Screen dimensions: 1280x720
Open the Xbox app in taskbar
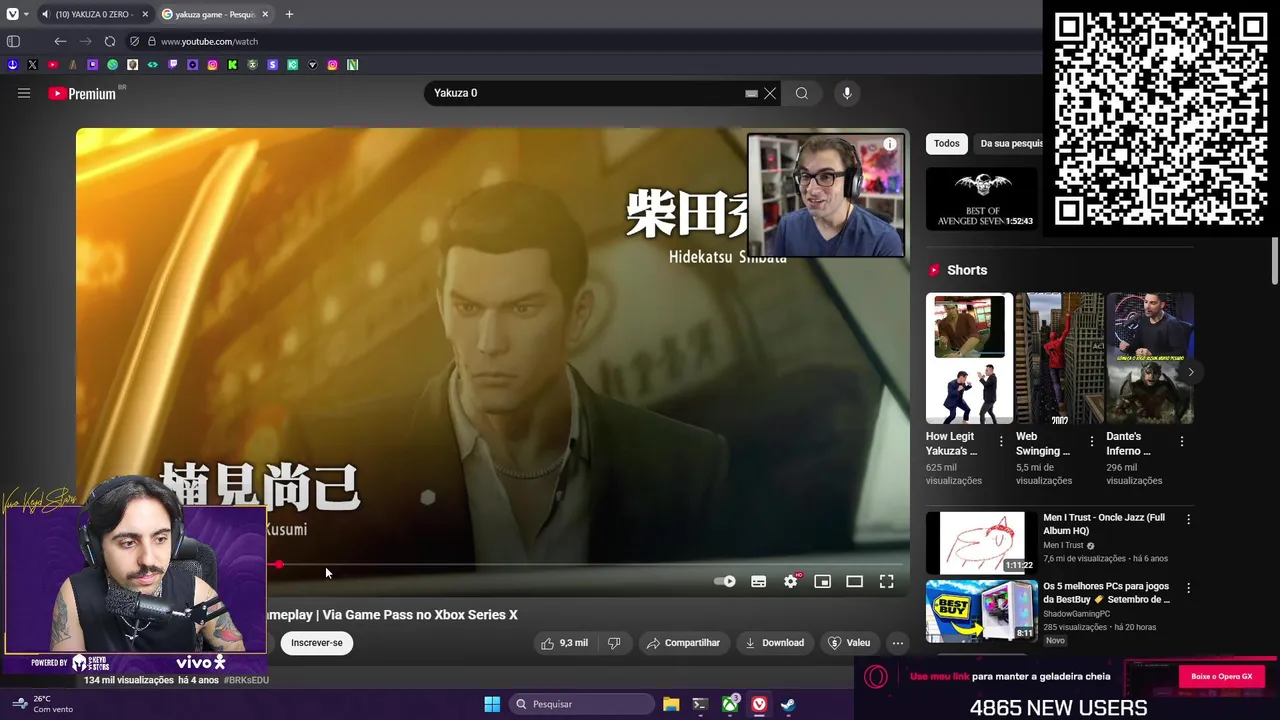coord(731,704)
